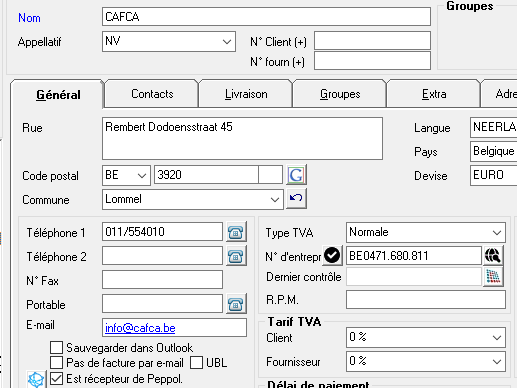
Task: Toggle the UBL checkbox
Action: [x=196, y=362]
